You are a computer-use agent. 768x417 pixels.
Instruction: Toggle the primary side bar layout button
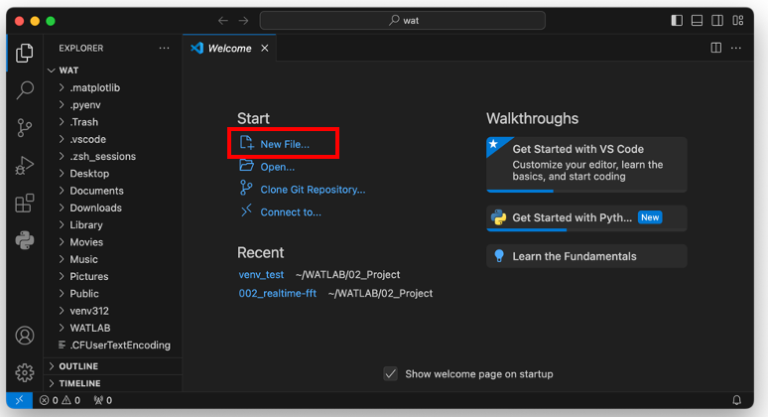(x=677, y=20)
